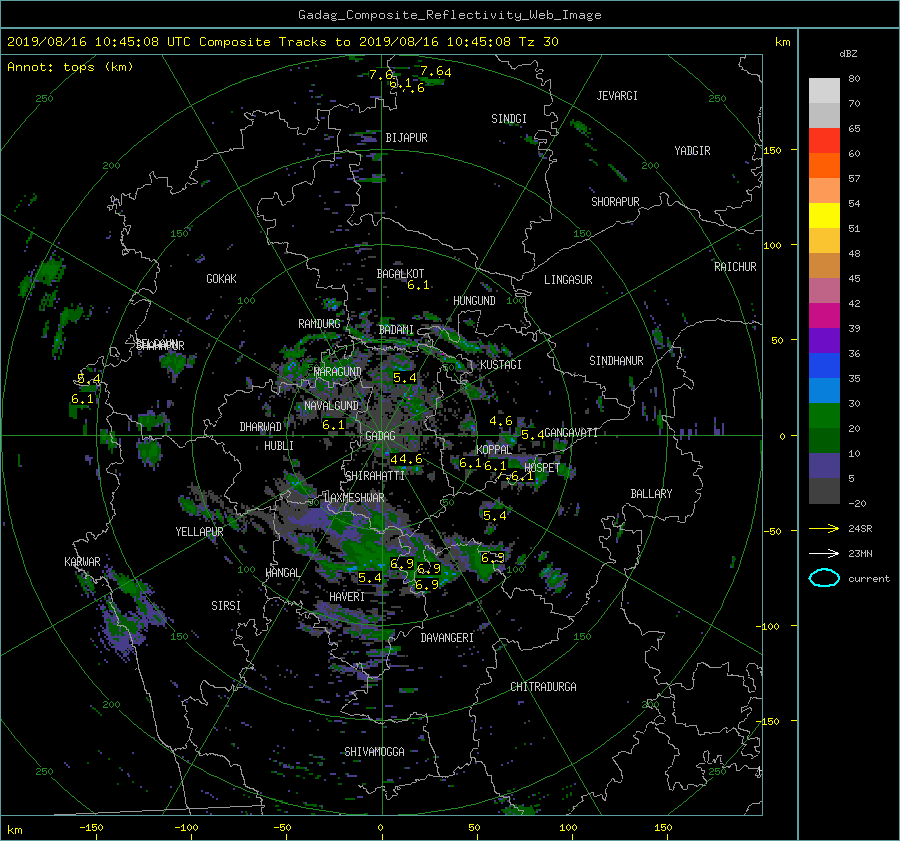Click the SHIVAMOGGA city label
900x841 pixels.
coord(374,752)
